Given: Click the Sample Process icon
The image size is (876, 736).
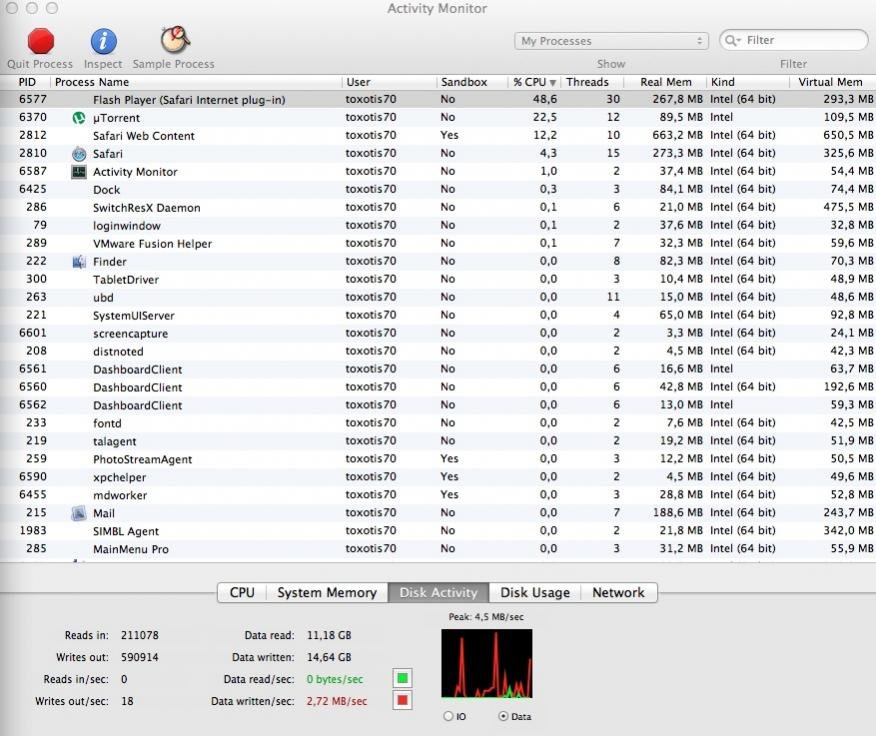Looking at the screenshot, I should pyautogui.click(x=174, y=40).
